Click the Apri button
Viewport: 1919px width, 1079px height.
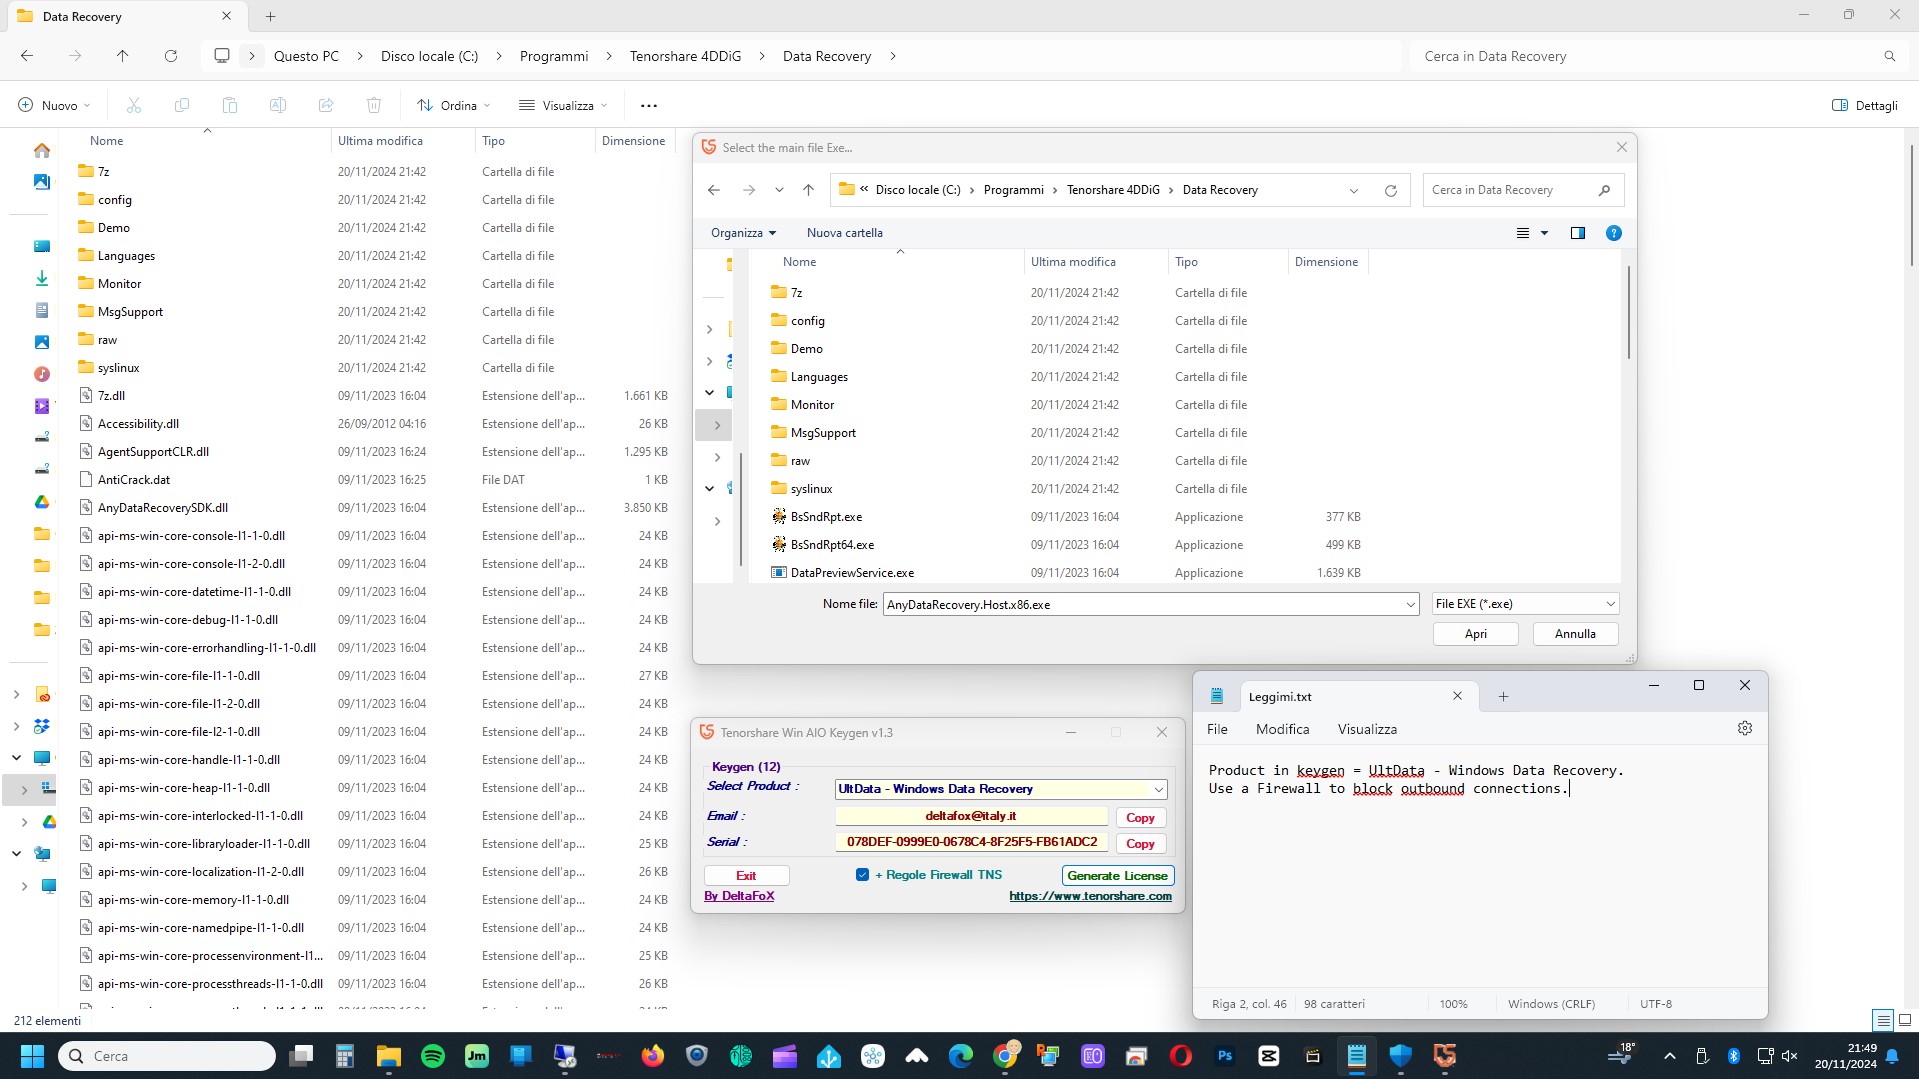point(1475,634)
